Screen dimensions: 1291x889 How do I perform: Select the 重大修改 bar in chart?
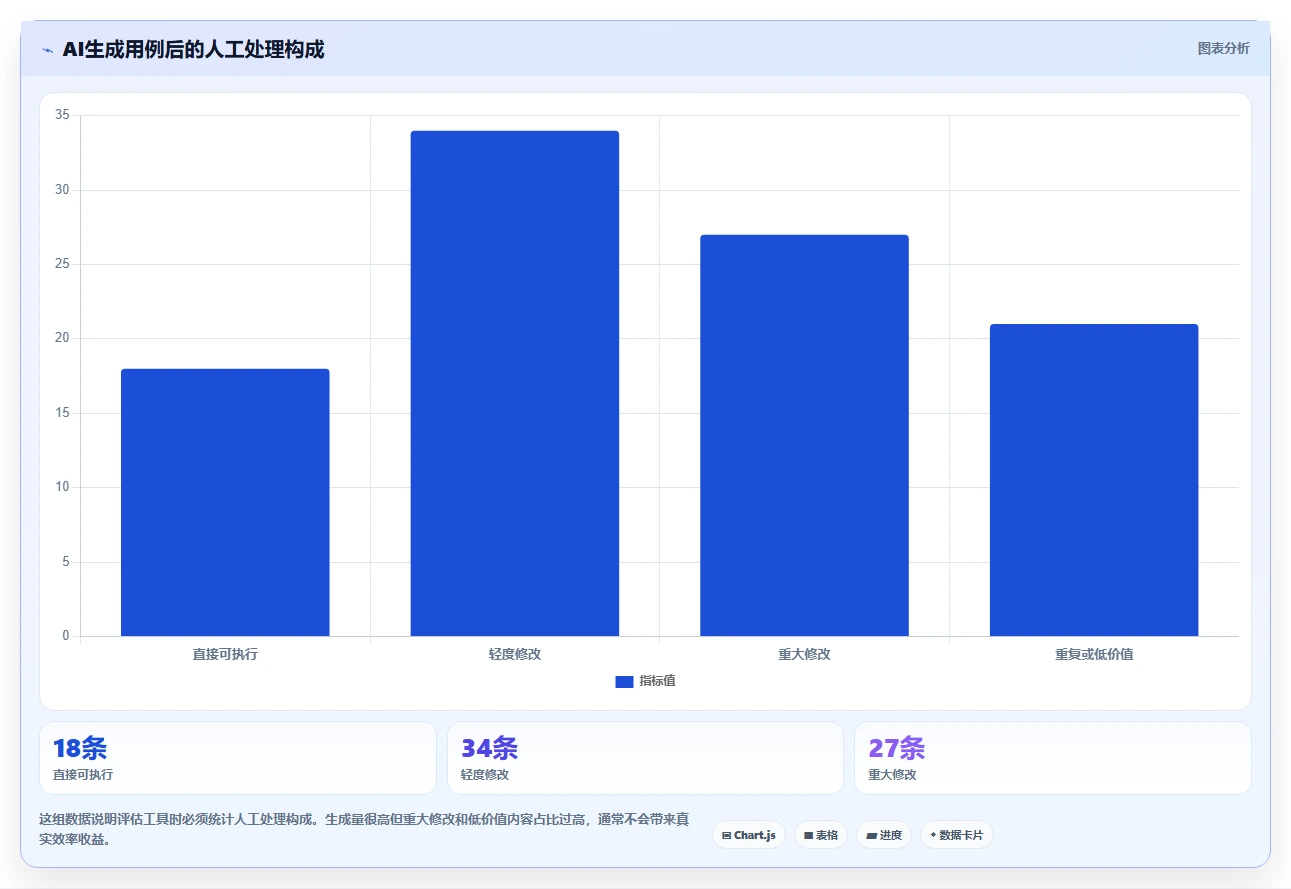(804, 435)
